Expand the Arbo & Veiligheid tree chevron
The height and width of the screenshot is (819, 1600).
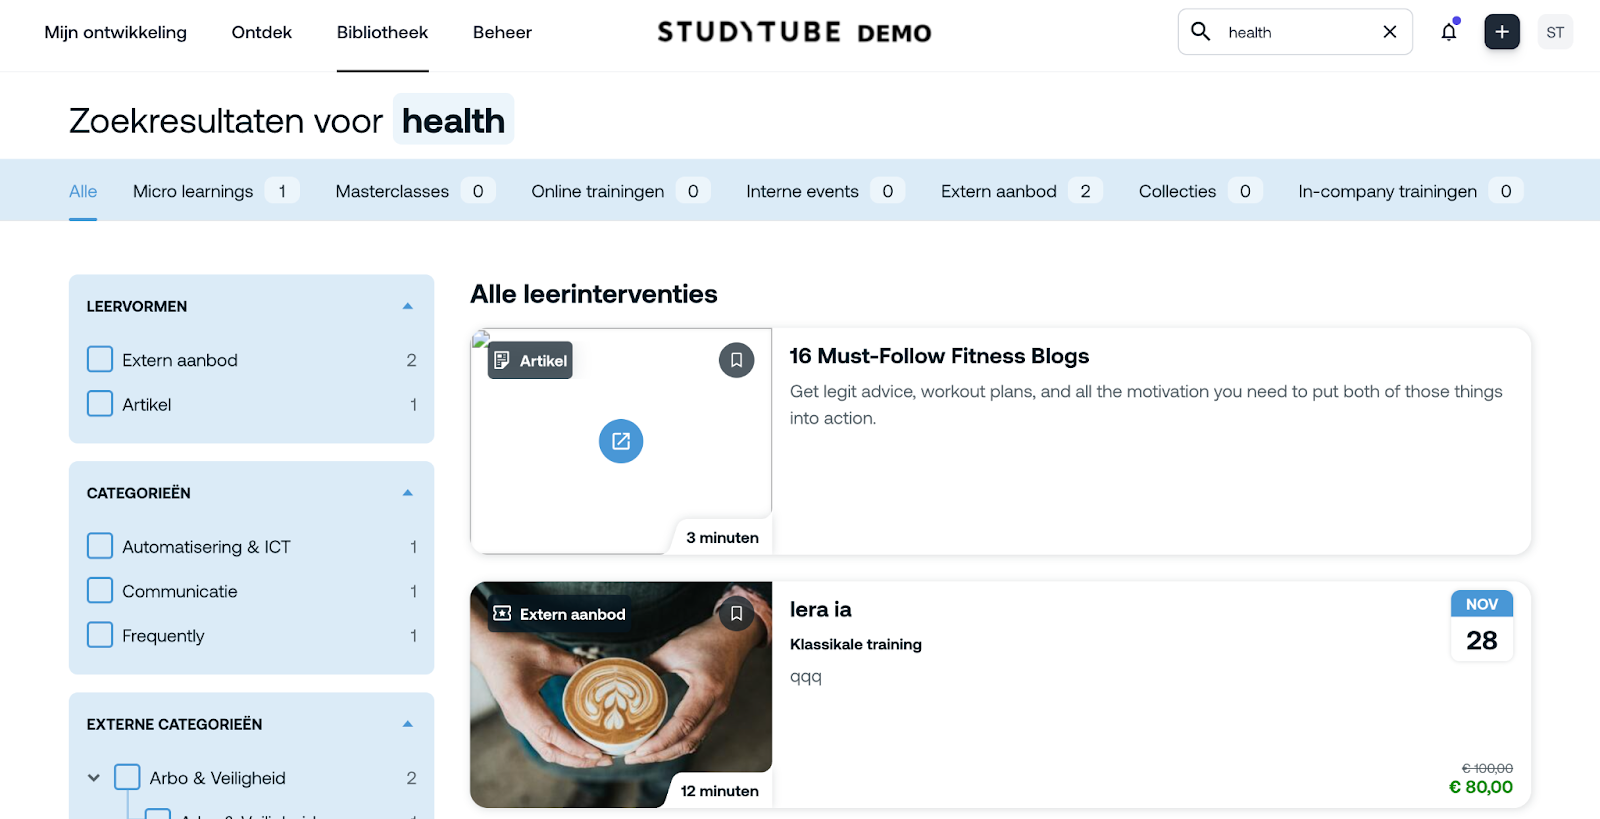click(94, 778)
